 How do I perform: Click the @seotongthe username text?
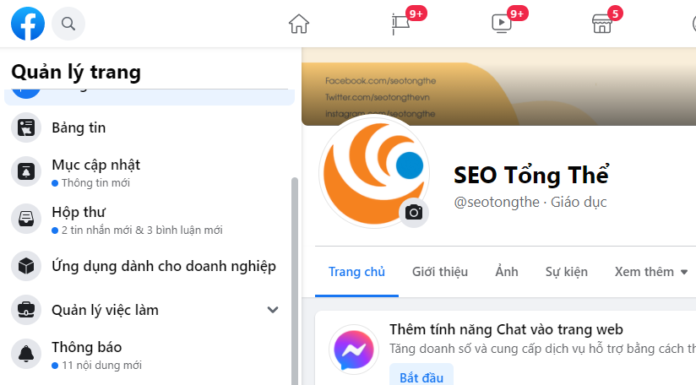click(497, 202)
